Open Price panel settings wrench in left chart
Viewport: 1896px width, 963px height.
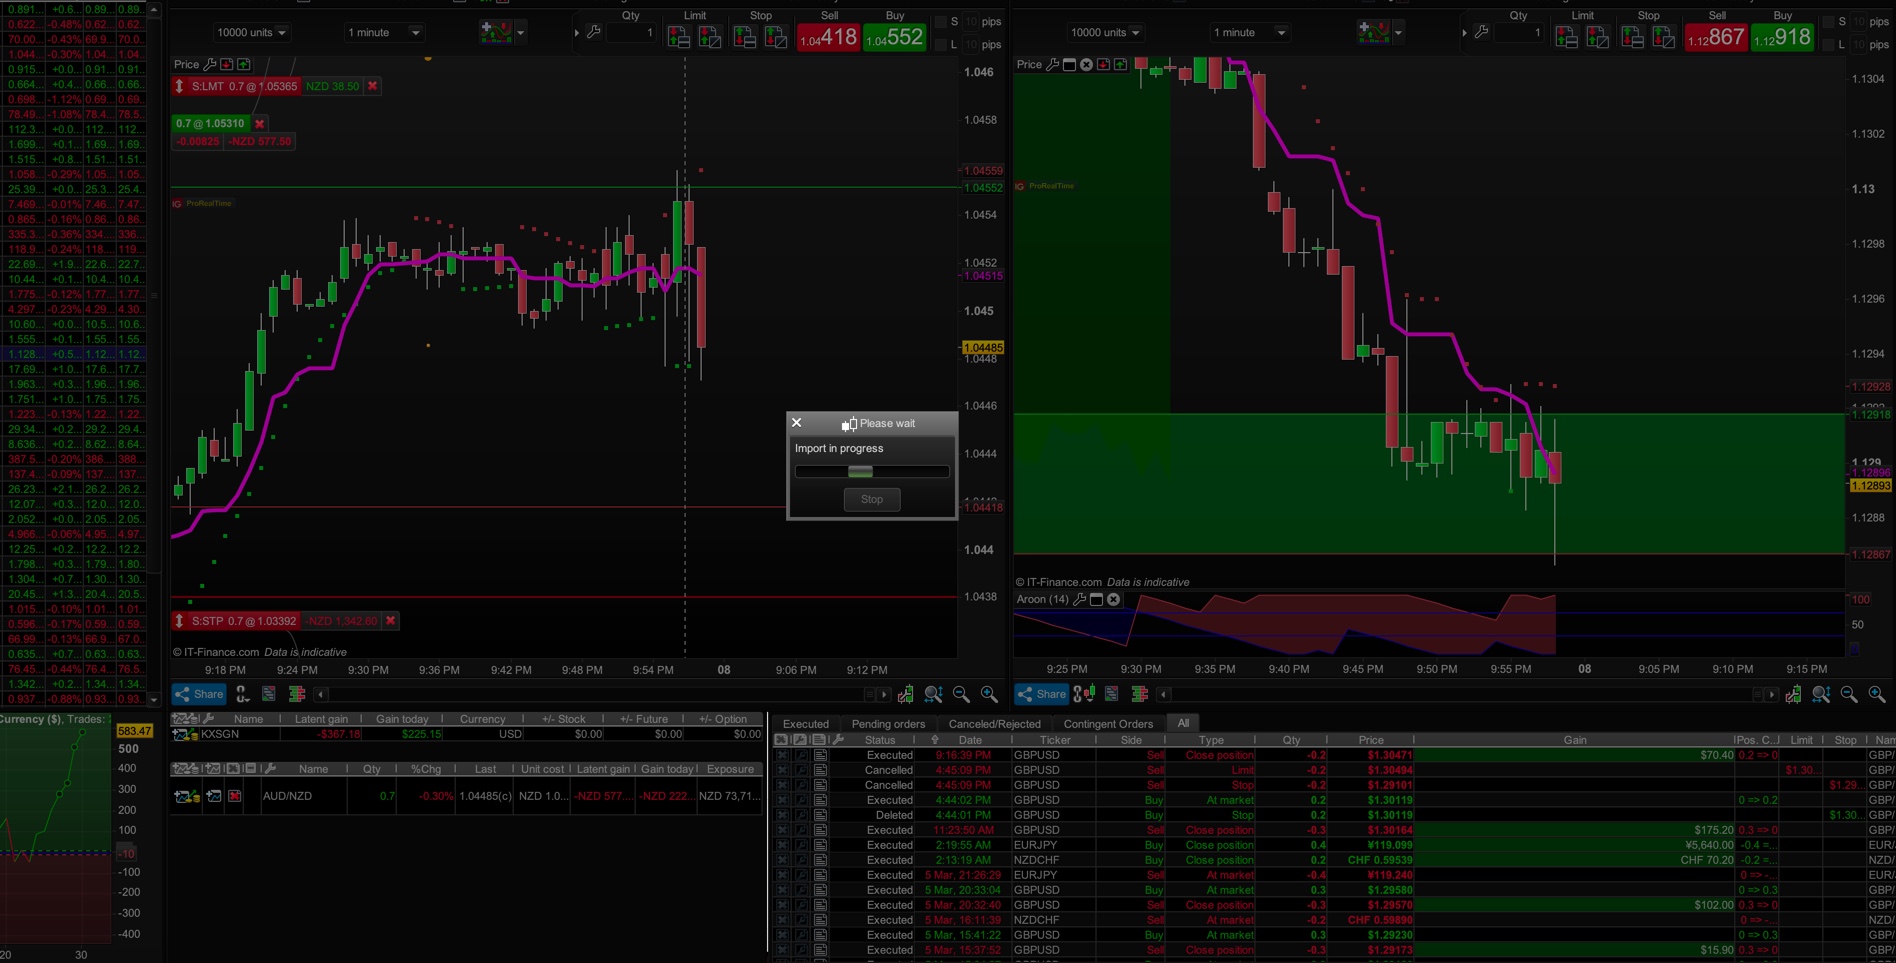[210, 64]
